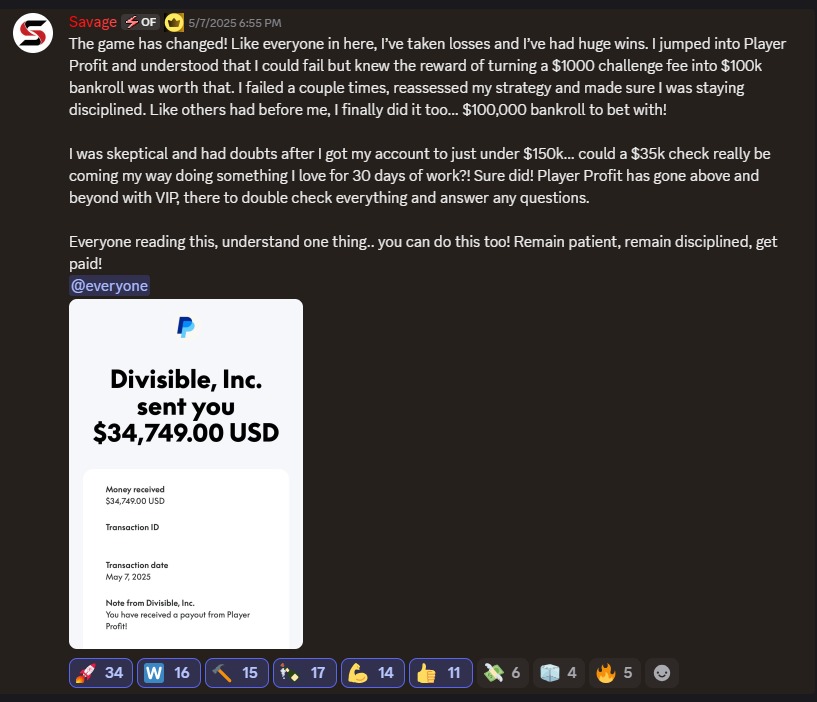Click the 5/7/2025 6:55 PM timestamp
This screenshot has height=702, width=817.
click(234, 23)
